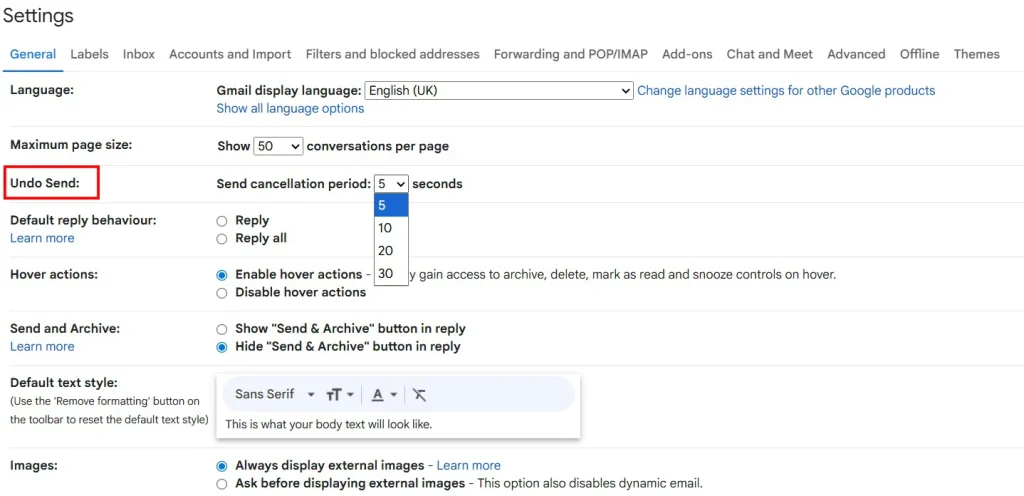Open the text colour icon
Screen dimensions: 1024x496
384,395
